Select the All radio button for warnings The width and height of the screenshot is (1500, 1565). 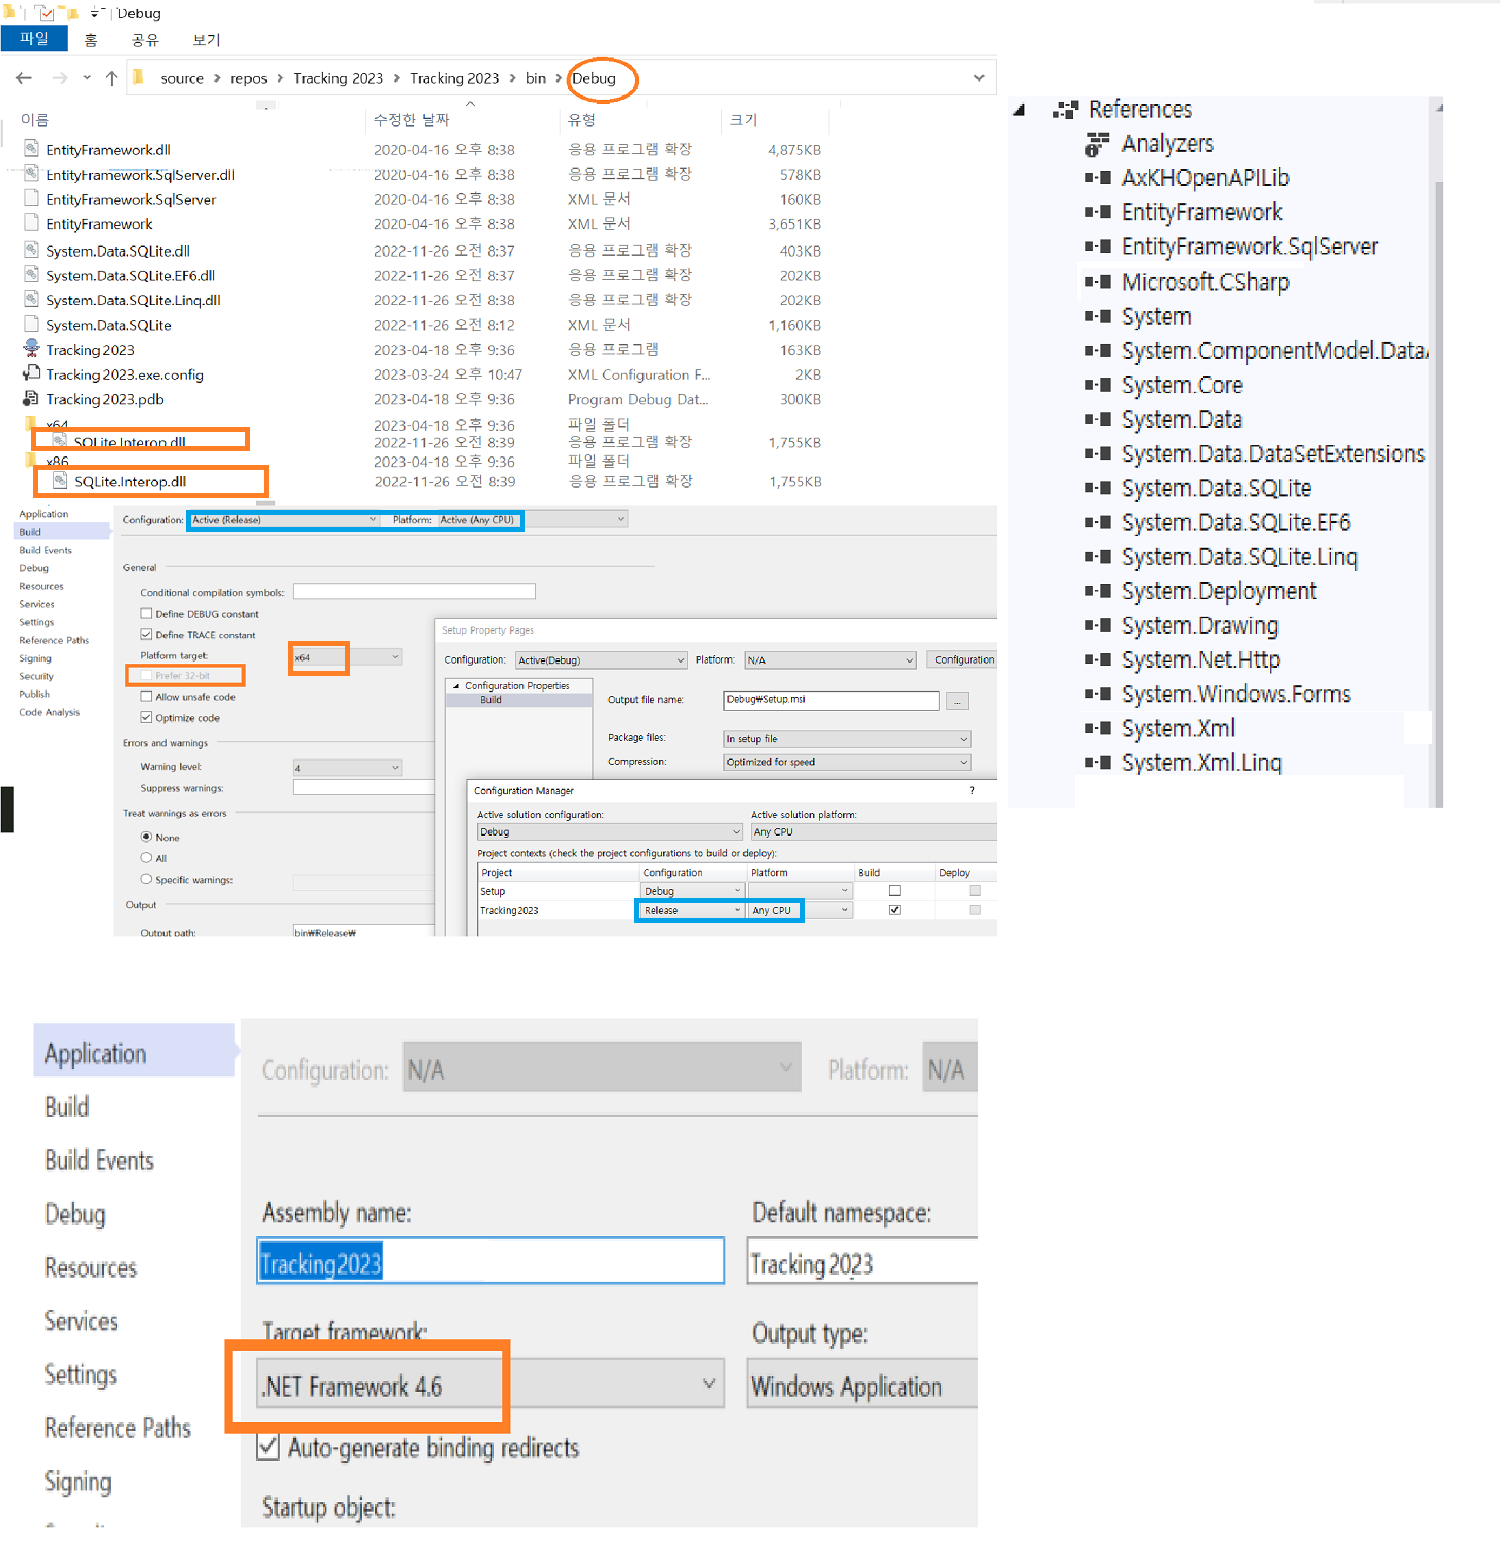point(147,858)
